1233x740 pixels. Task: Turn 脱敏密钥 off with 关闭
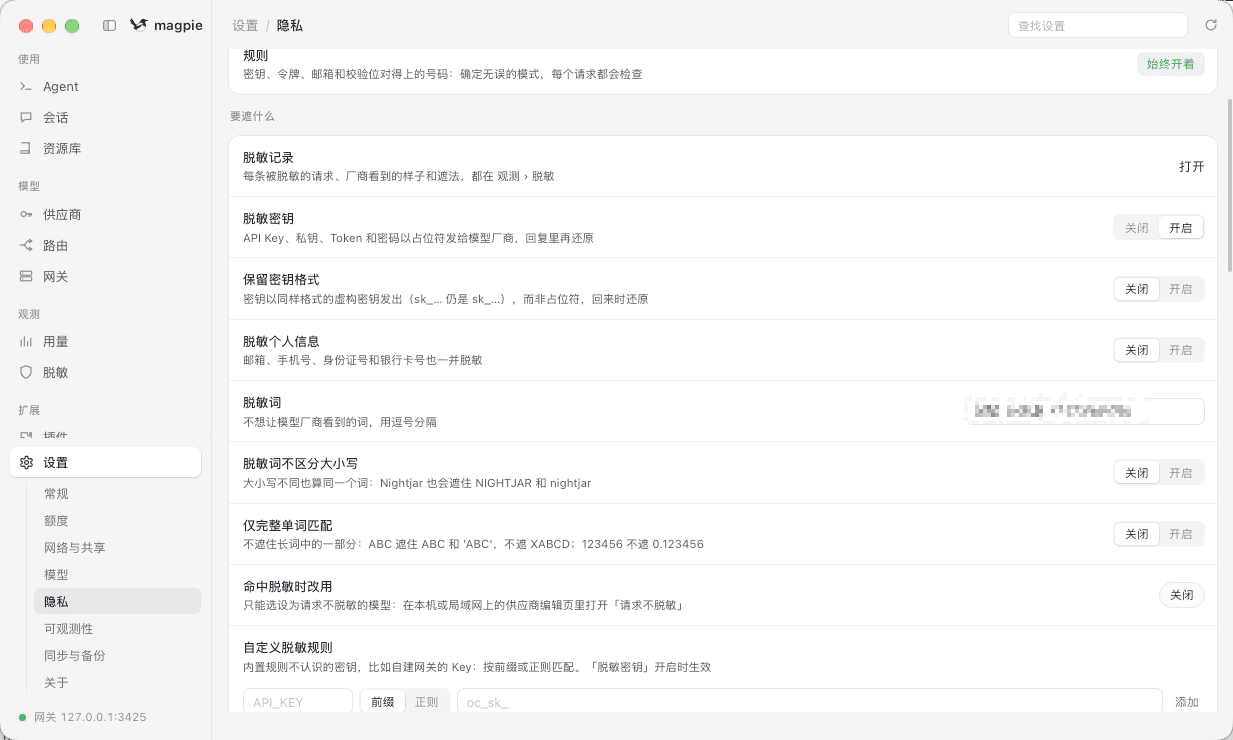pos(1137,228)
